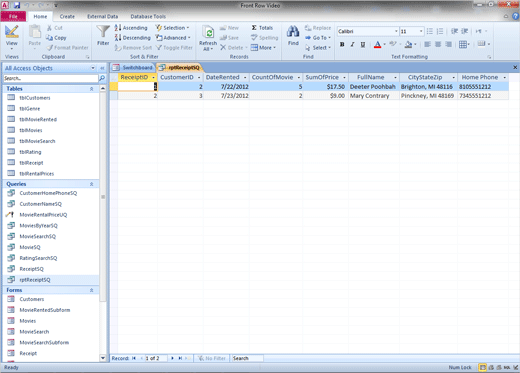Click the numbered list icon
520x373 pixels.
click(440, 31)
